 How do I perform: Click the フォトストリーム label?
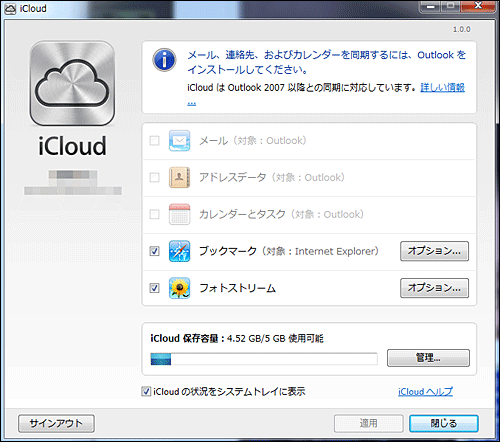click(237, 288)
